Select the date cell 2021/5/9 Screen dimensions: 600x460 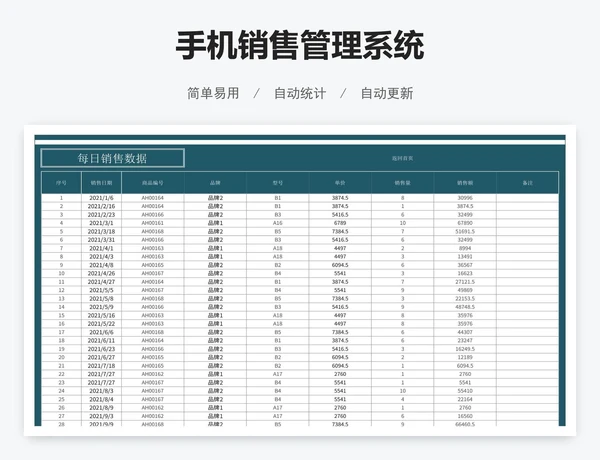101,307
